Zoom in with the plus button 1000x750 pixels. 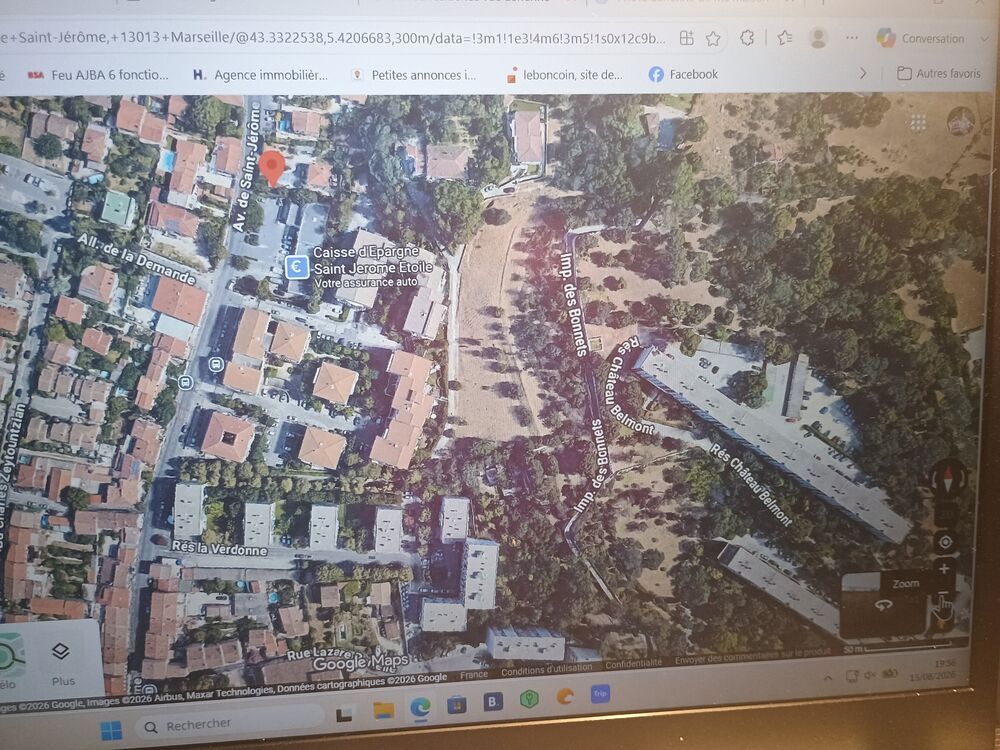pyautogui.click(x=945, y=568)
